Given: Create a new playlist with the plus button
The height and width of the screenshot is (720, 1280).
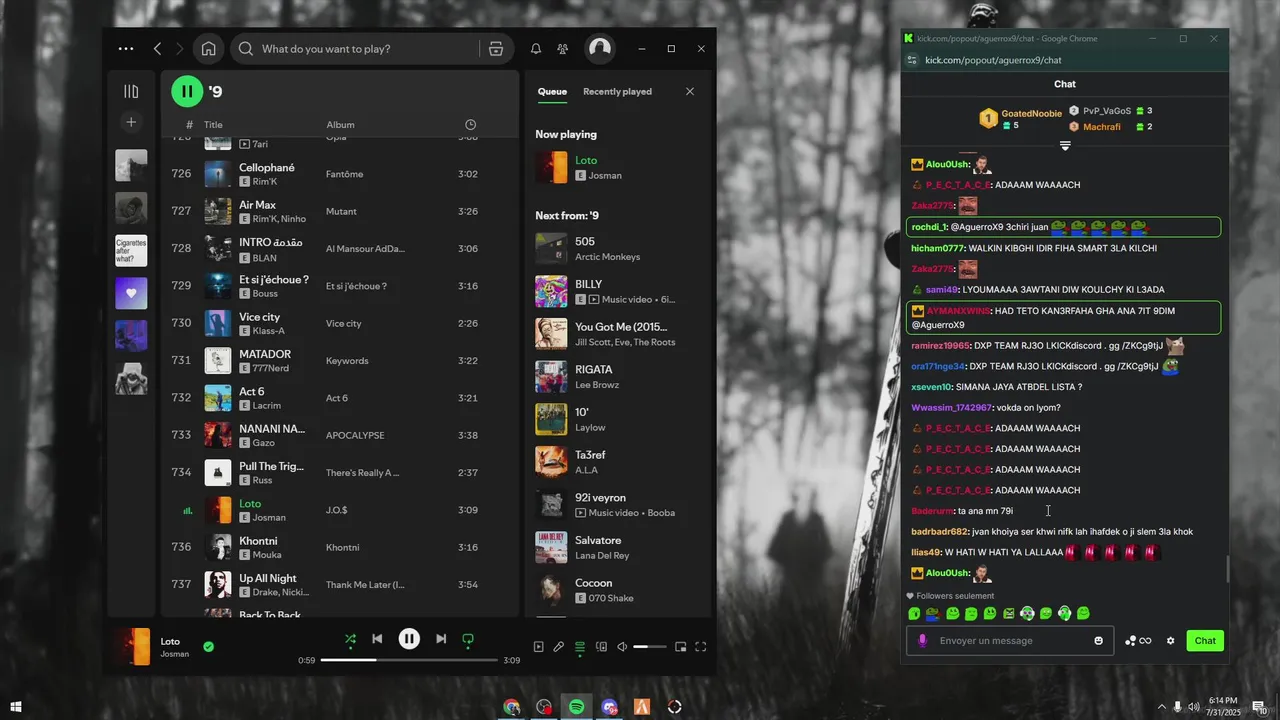Looking at the screenshot, I should tap(131, 122).
